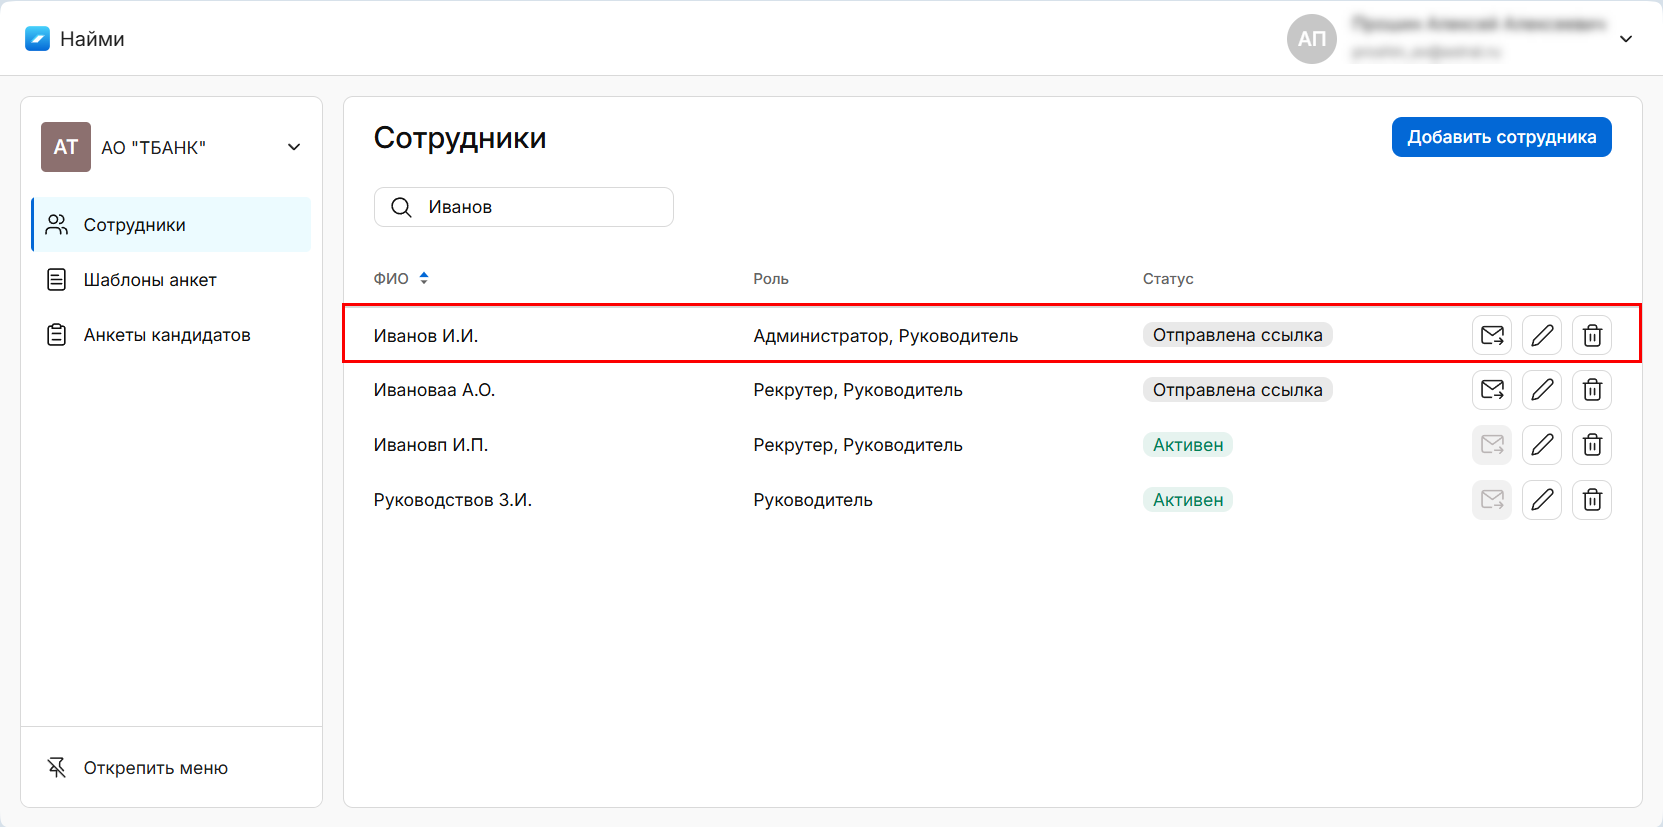This screenshot has width=1663, height=827.
Task: Unpin the sidebar with Открепить меню
Action: (x=155, y=768)
